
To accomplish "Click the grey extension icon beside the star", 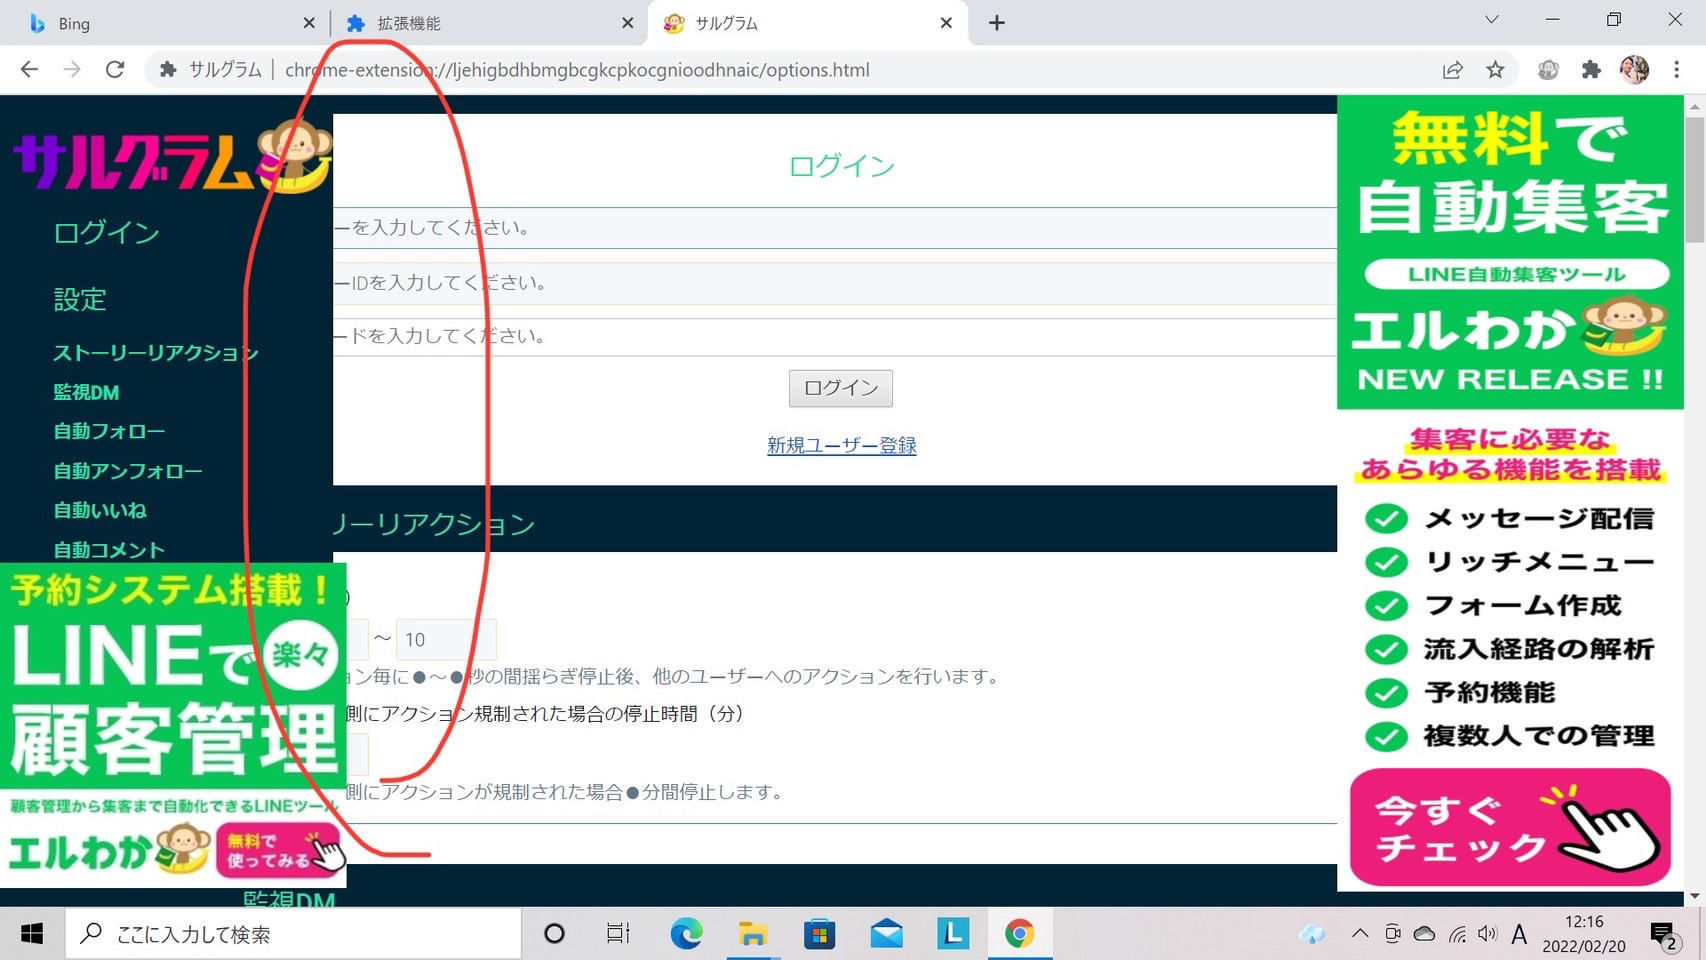I will tap(1548, 69).
